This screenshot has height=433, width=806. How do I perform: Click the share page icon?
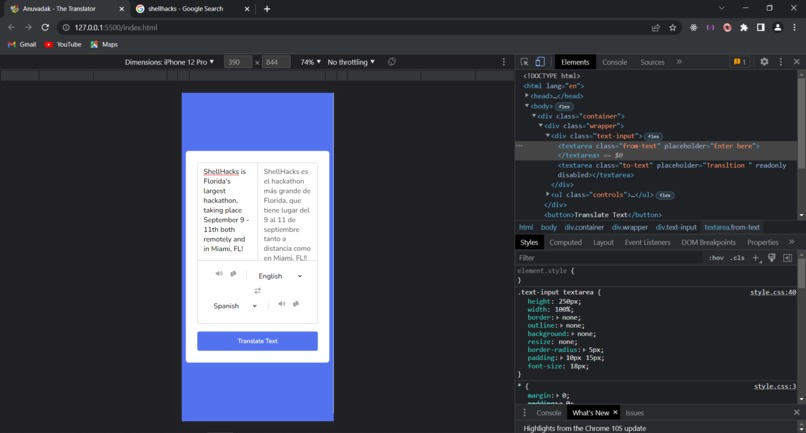pyautogui.click(x=656, y=28)
